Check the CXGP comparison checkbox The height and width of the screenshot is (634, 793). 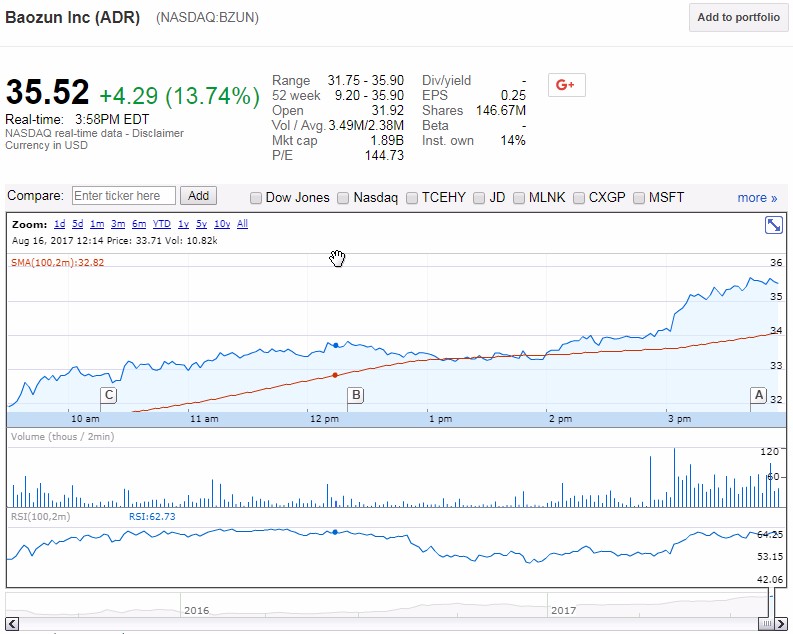579,198
